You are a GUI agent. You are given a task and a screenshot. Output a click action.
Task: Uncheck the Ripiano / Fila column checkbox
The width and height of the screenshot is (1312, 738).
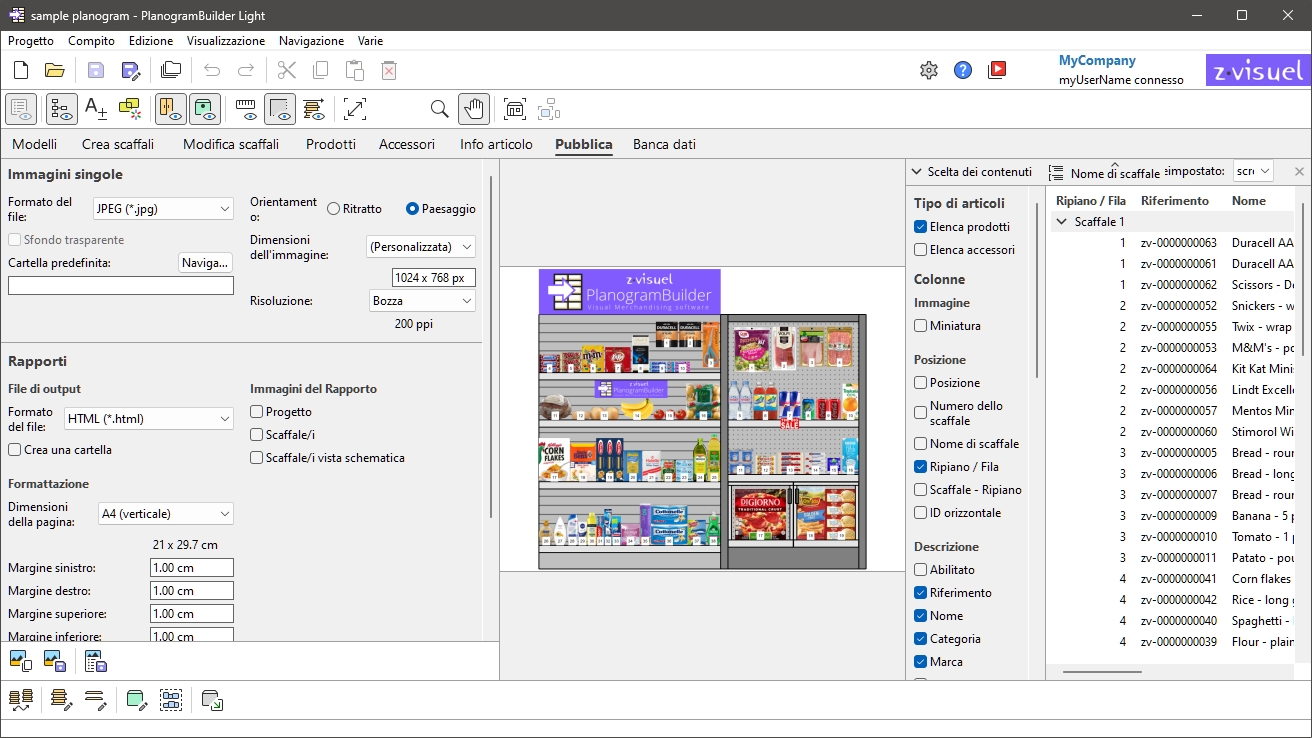click(921, 467)
